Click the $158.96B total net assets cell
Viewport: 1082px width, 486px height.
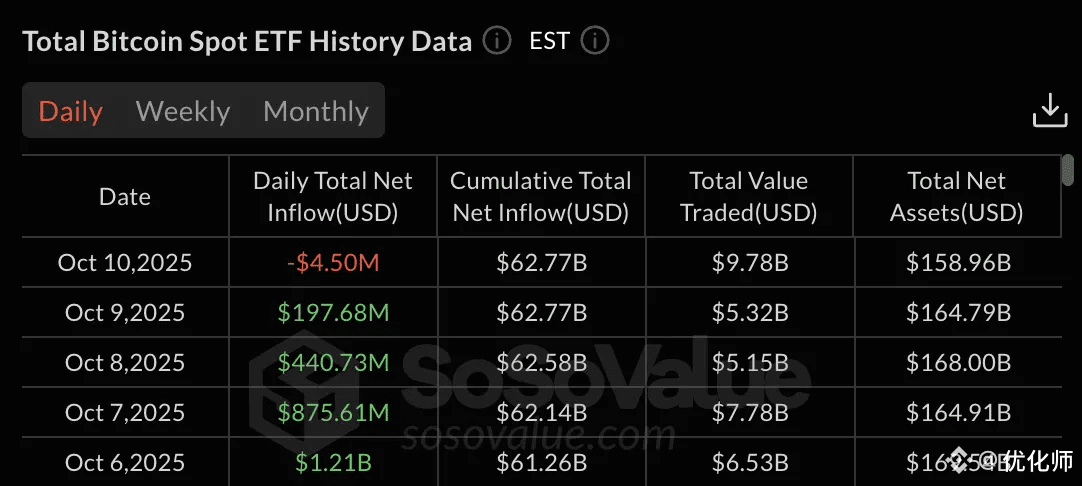pyautogui.click(x=958, y=263)
